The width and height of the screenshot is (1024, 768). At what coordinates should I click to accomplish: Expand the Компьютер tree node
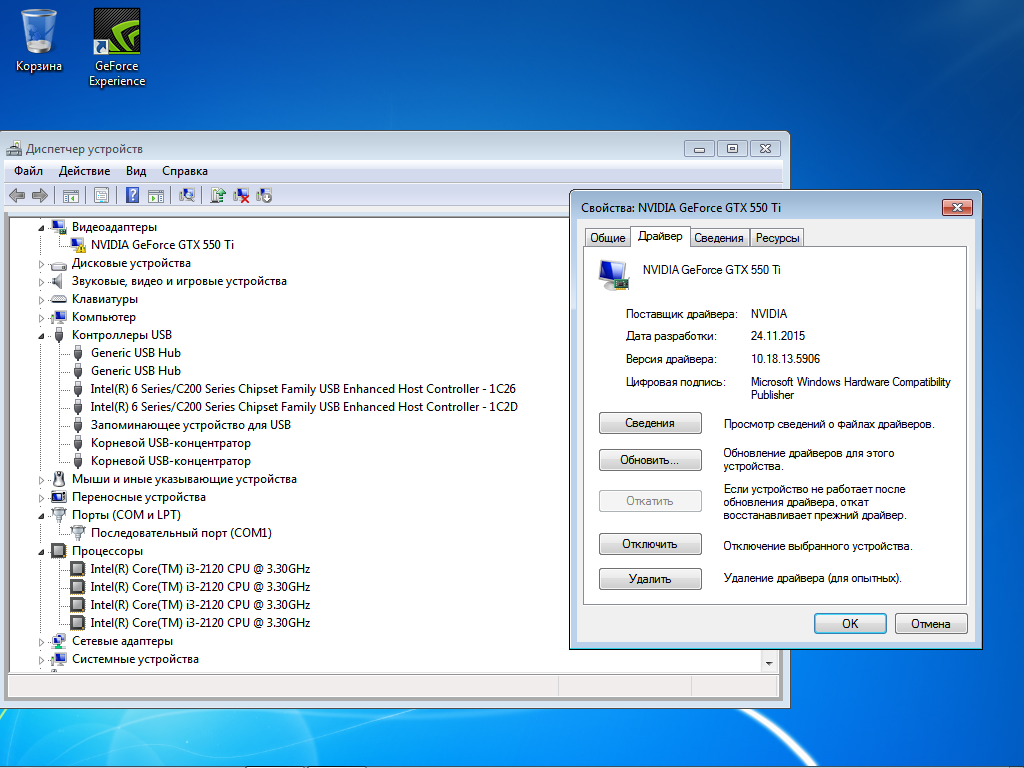41,318
